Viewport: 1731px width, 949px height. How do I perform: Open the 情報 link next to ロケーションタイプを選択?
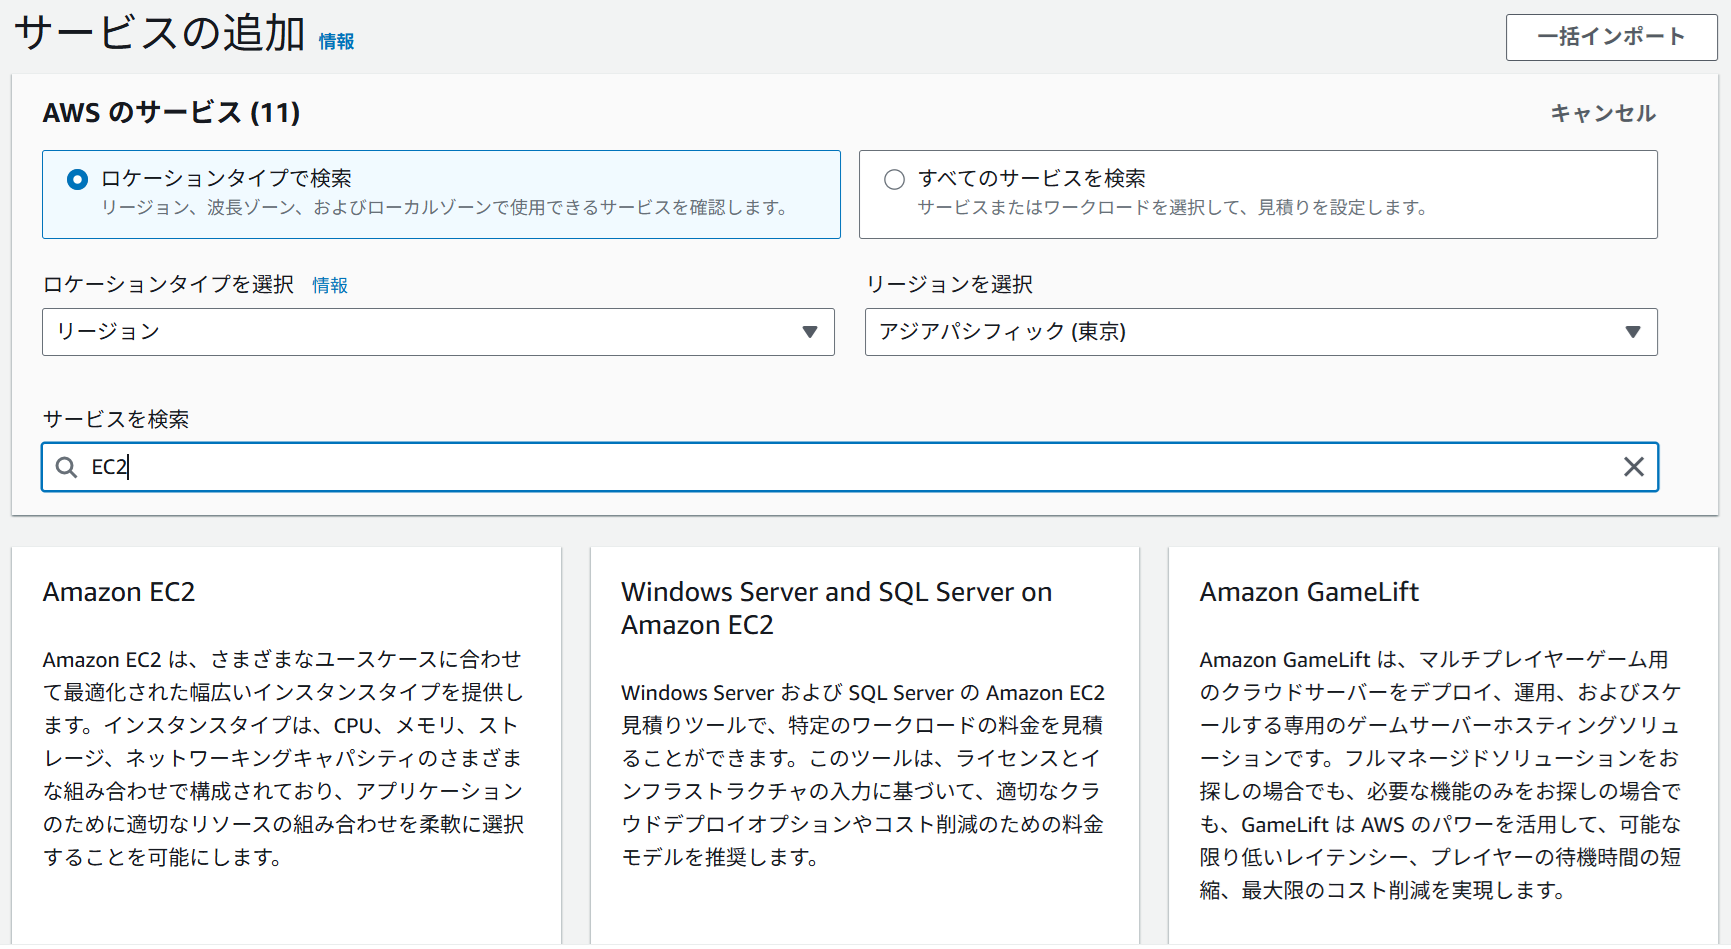330,285
